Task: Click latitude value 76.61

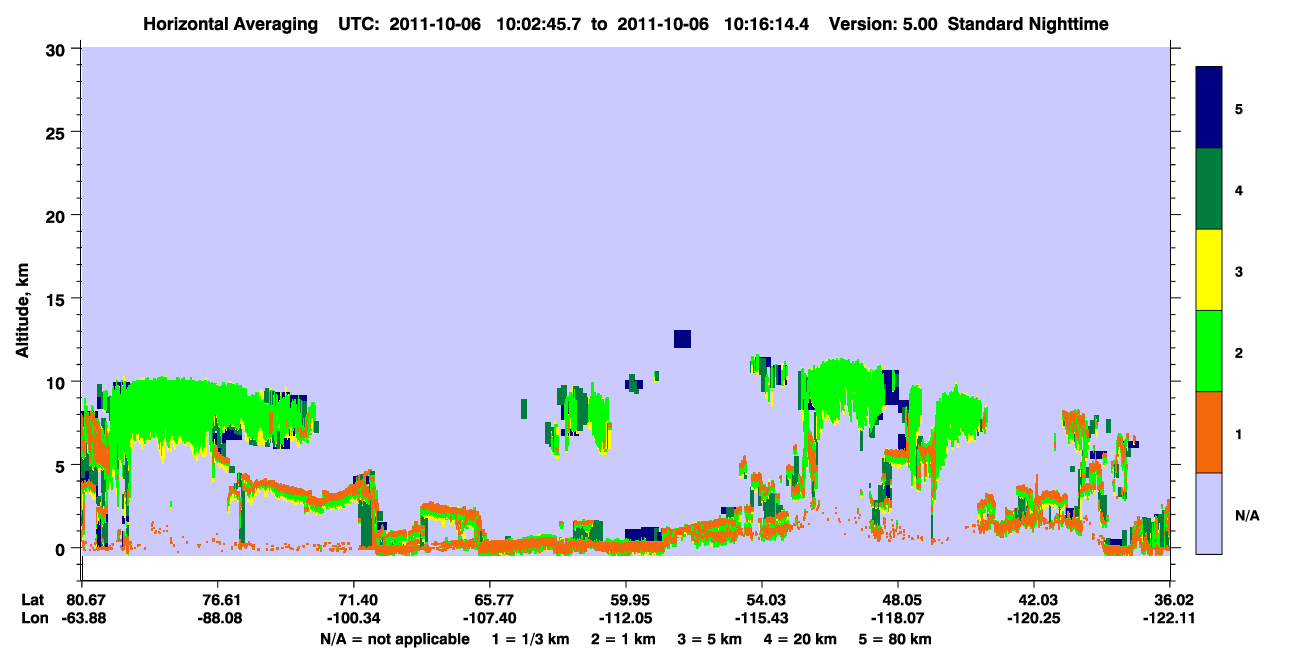Action: click(x=217, y=600)
